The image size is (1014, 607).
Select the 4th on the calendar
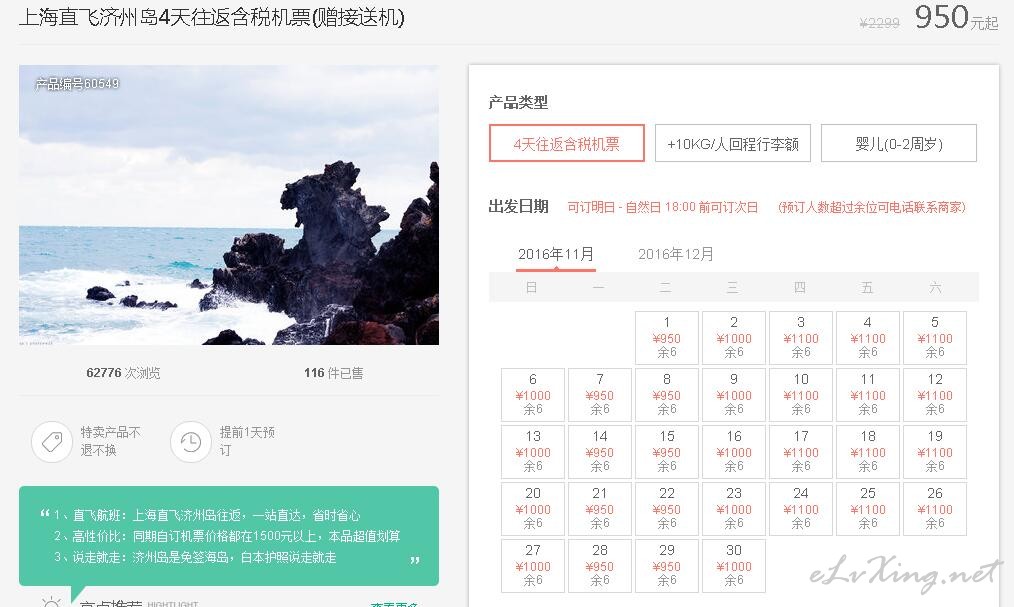[x=868, y=337]
